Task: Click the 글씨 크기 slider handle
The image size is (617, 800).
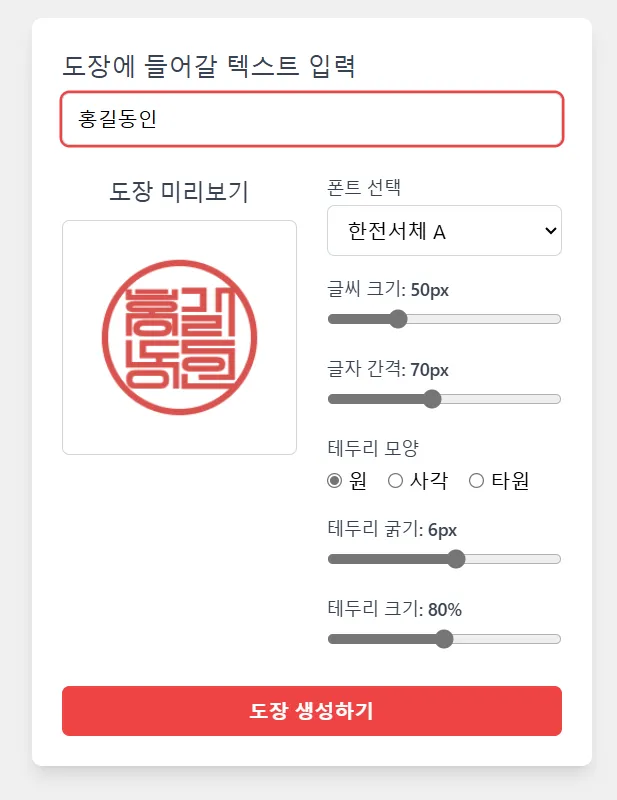Action: pyautogui.click(x=398, y=318)
